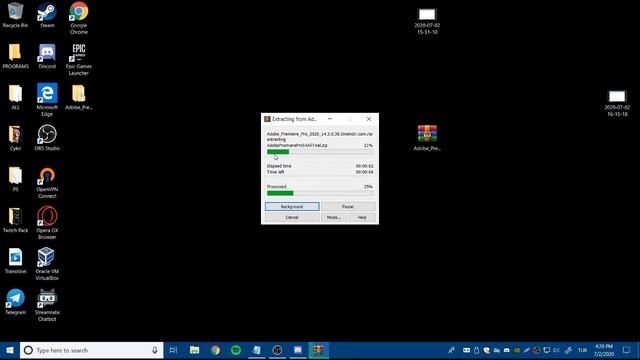The height and width of the screenshot is (360, 640).
Task: Select the Oracle VM VirtualBox shortcut
Action: pyautogui.click(x=47, y=264)
